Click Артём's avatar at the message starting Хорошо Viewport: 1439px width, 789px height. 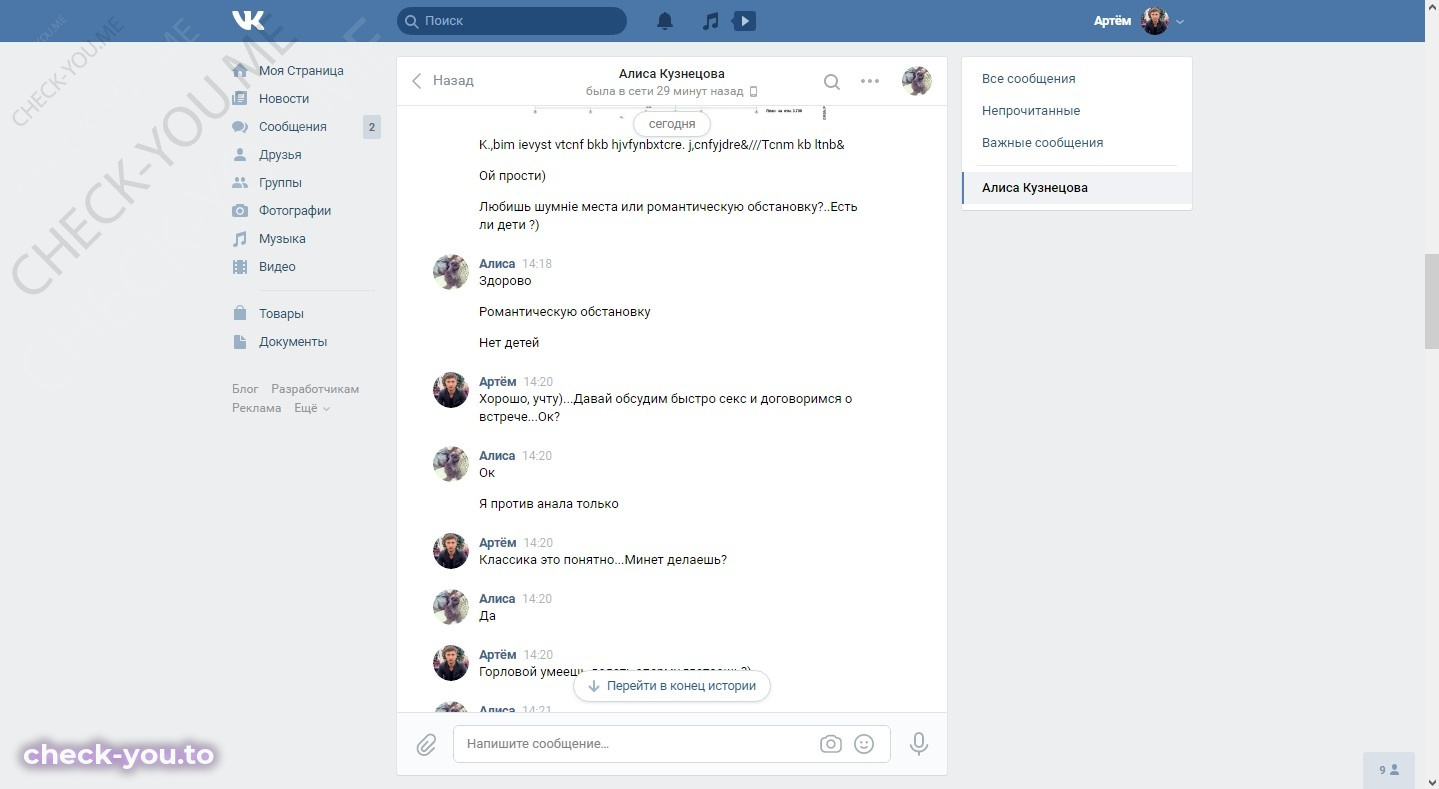click(451, 390)
